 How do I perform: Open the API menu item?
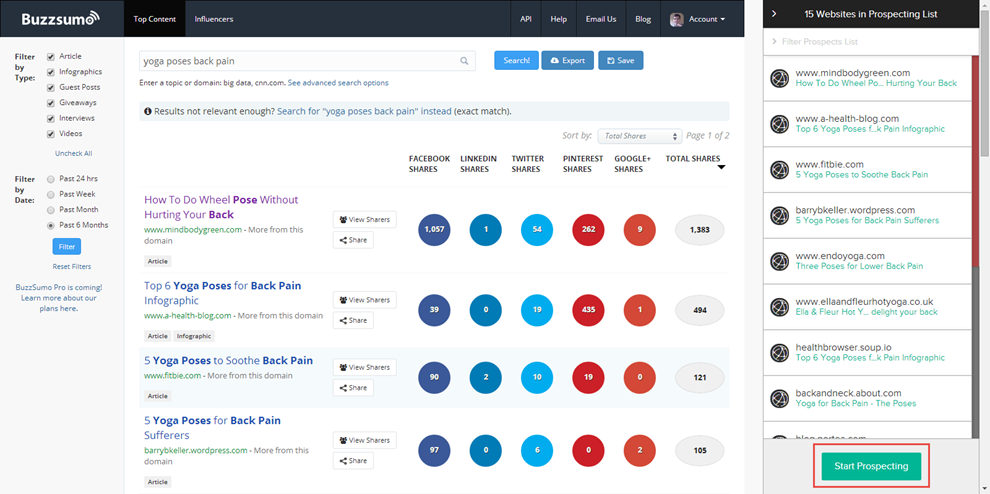click(x=525, y=19)
